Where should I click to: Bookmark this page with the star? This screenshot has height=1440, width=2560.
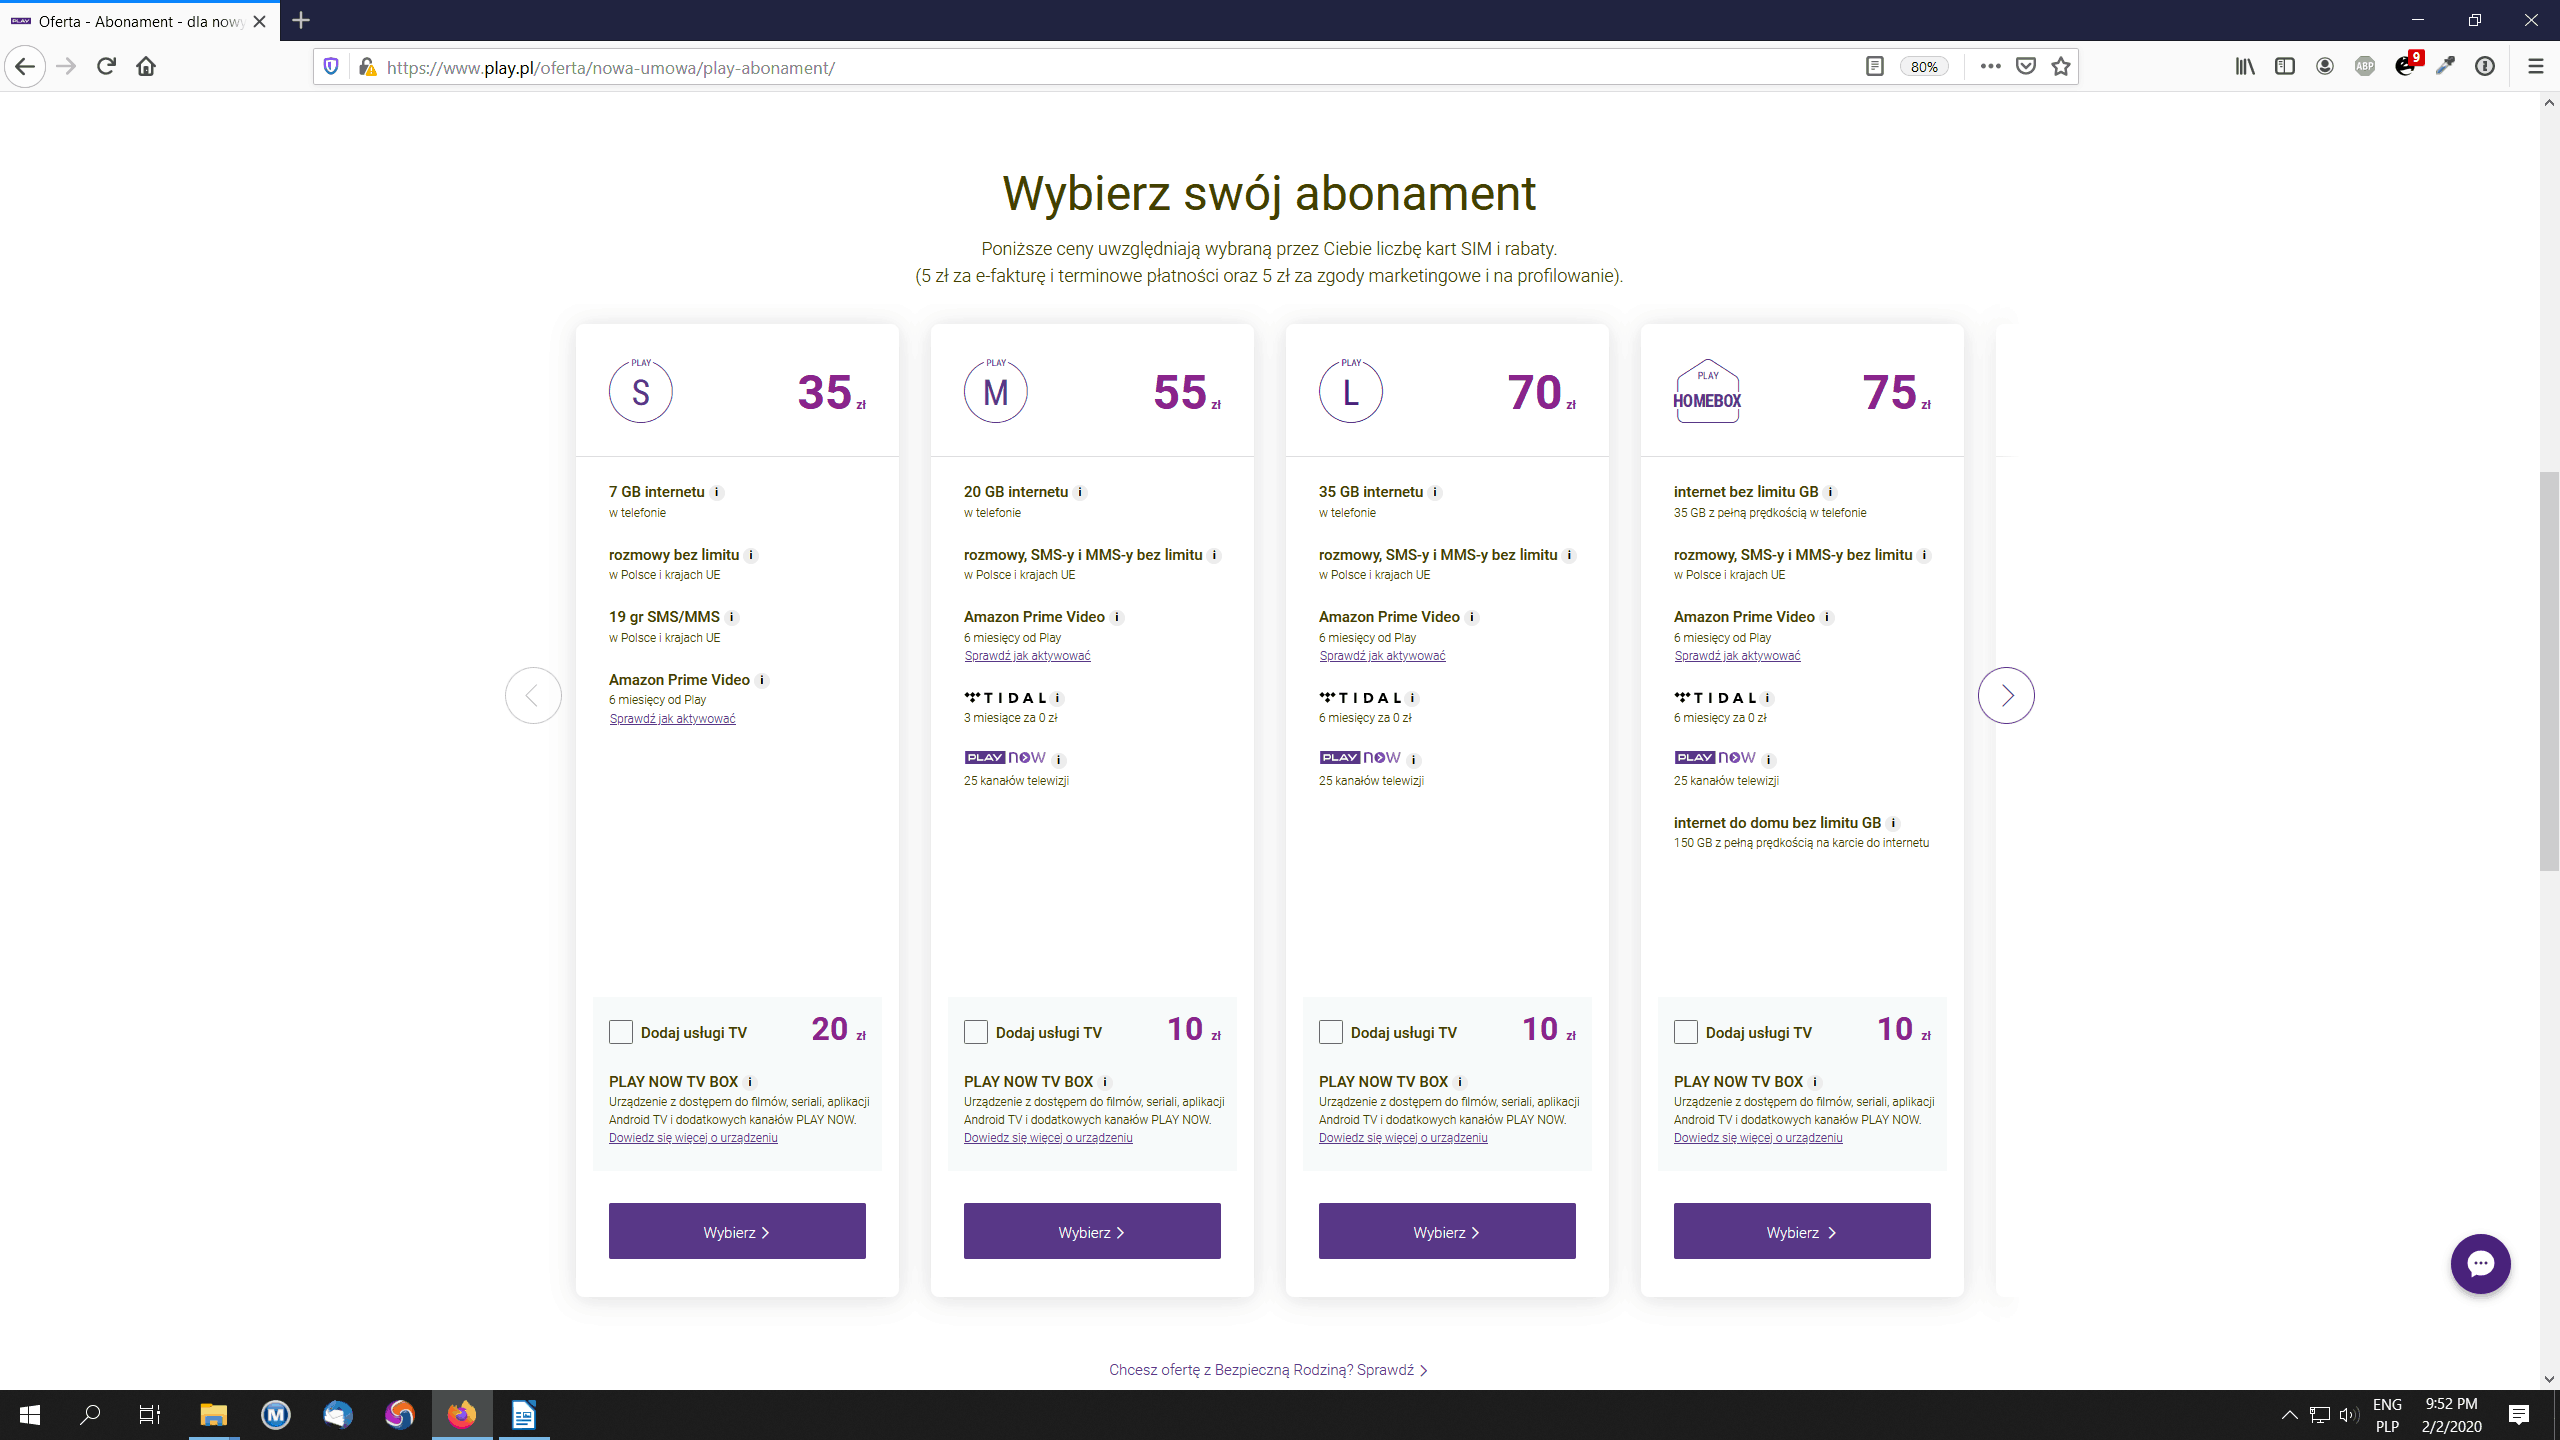[2061, 67]
